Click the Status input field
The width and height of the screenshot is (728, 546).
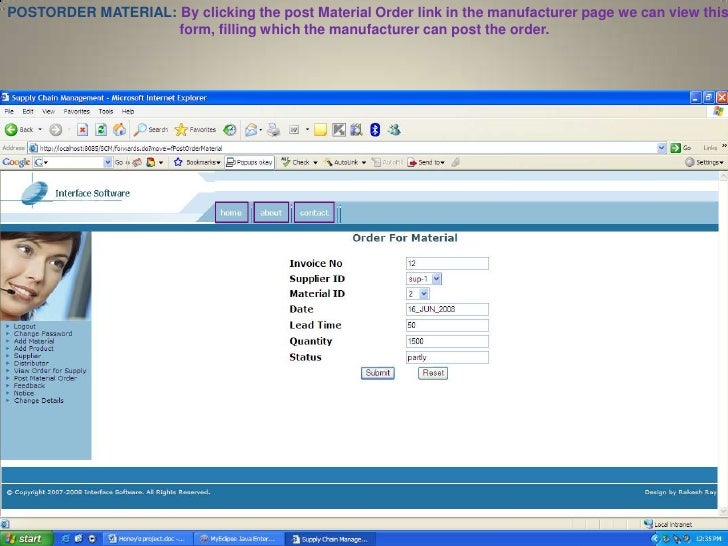[x=447, y=357]
